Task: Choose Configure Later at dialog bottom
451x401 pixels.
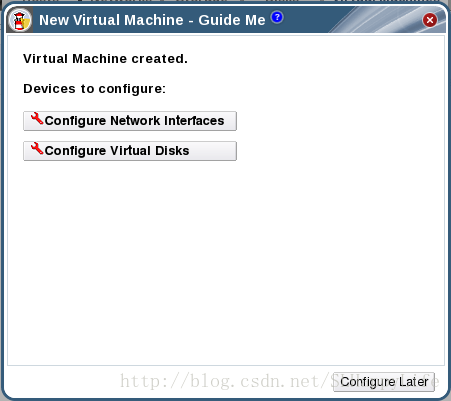Action: (x=384, y=382)
